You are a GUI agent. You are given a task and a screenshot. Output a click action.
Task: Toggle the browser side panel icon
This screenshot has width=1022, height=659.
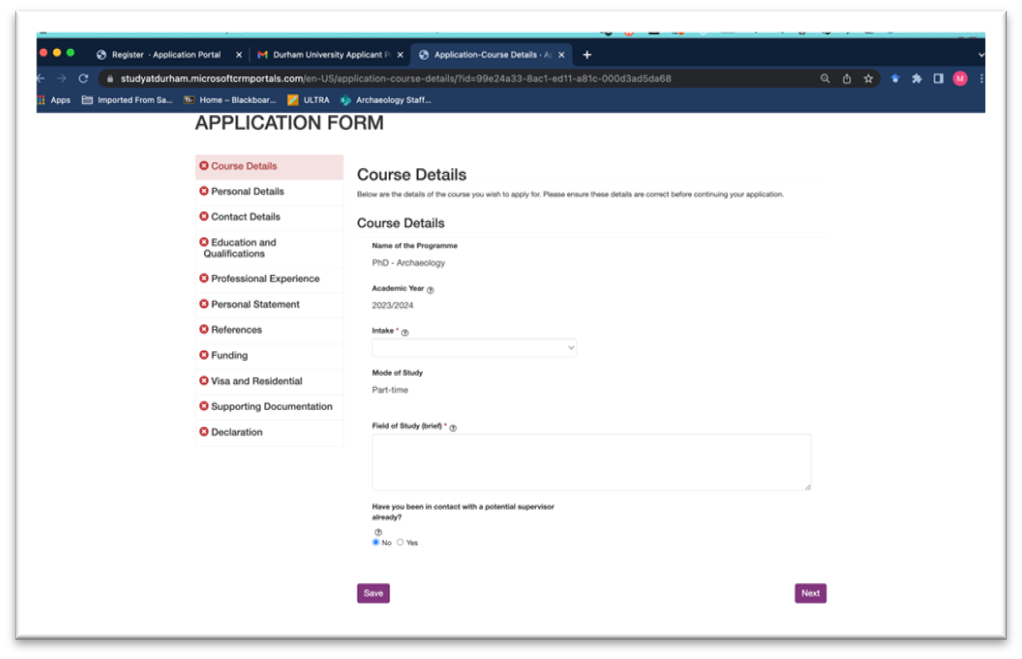tap(939, 78)
